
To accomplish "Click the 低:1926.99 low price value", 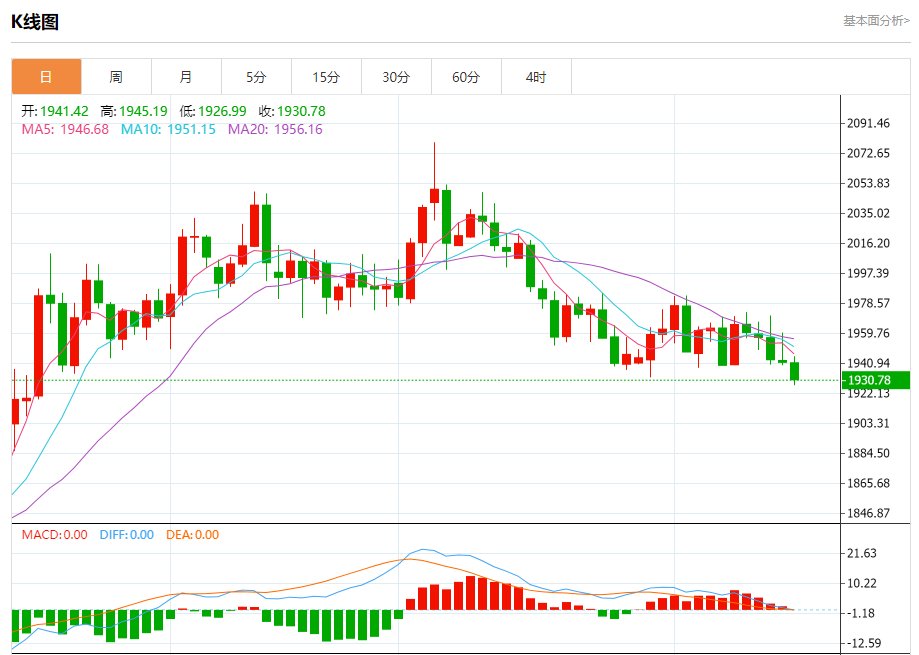I will [213, 111].
